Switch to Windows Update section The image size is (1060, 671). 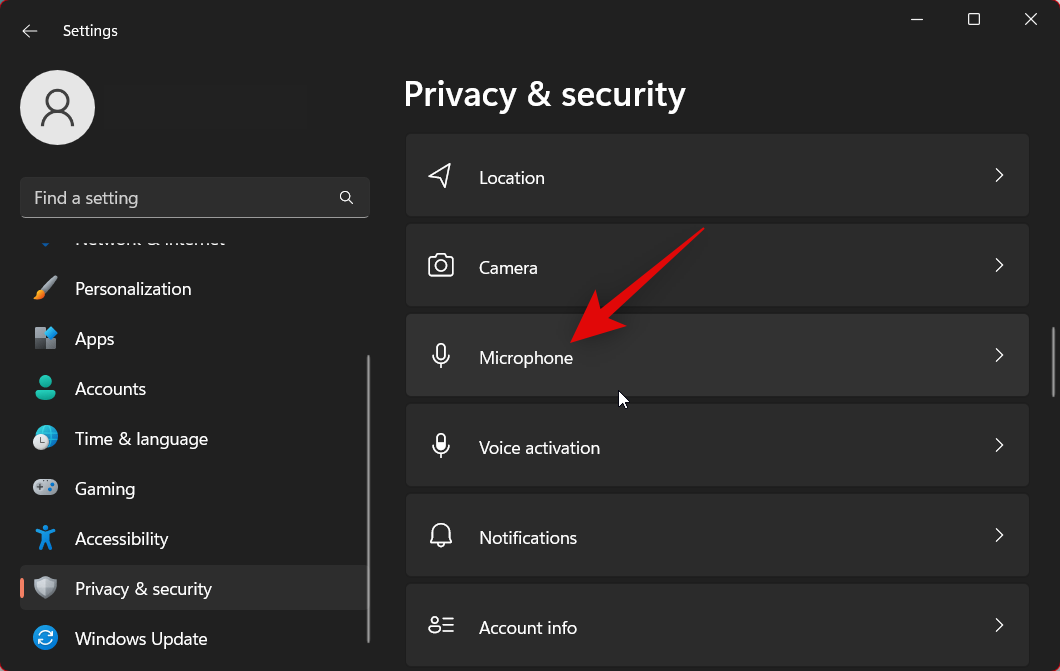click(x=141, y=639)
